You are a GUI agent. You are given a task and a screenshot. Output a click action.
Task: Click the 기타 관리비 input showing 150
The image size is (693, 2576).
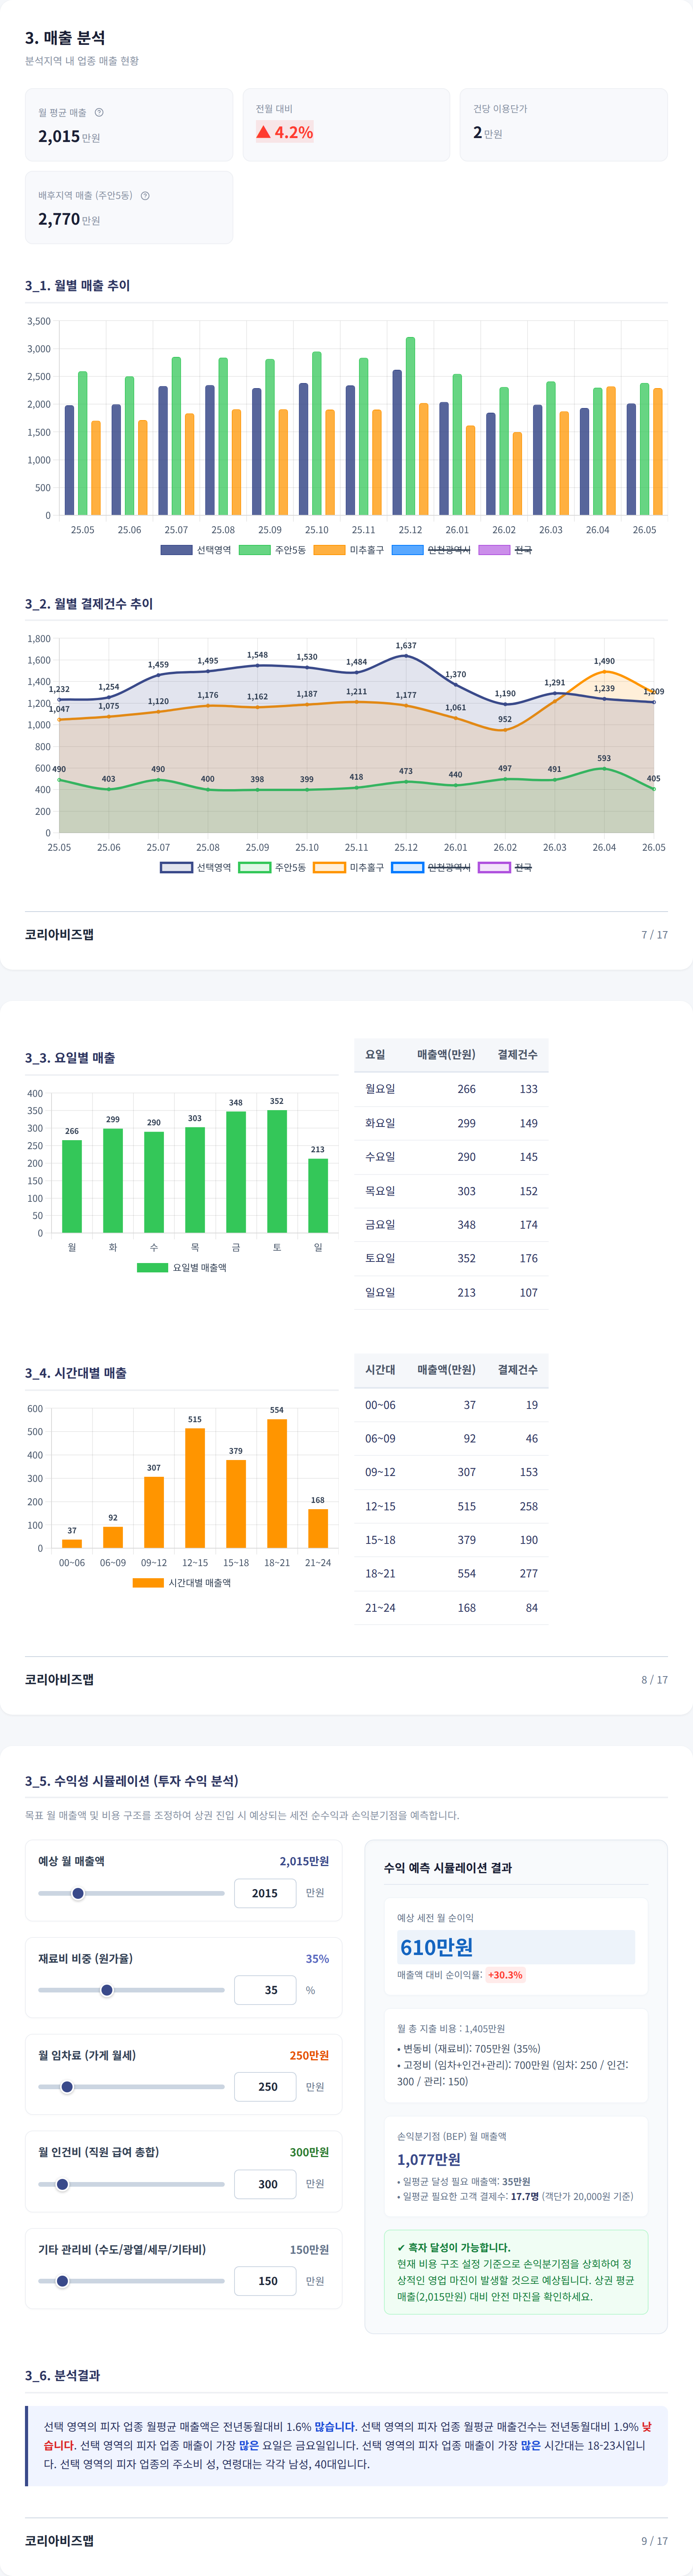click(x=265, y=2281)
